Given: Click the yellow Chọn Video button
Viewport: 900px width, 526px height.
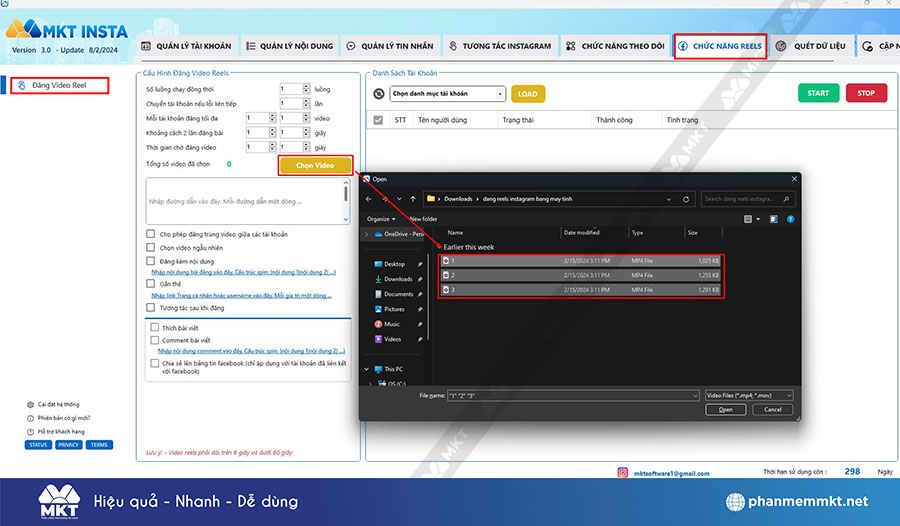Looking at the screenshot, I should [315, 165].
